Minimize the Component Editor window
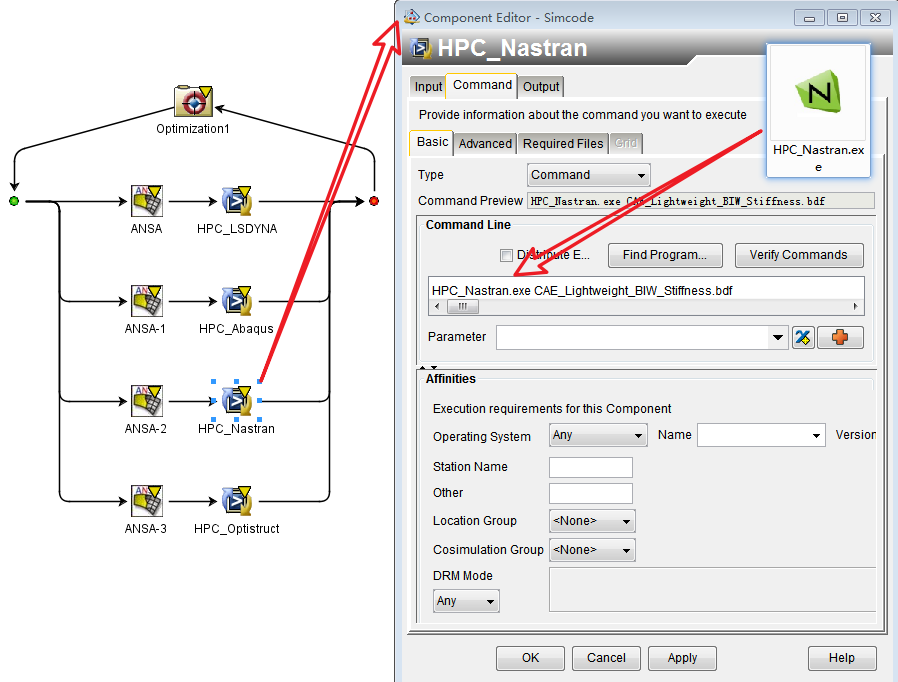This screenshot has height=682, width=898. pyautogui.click(x=809, y=18)
